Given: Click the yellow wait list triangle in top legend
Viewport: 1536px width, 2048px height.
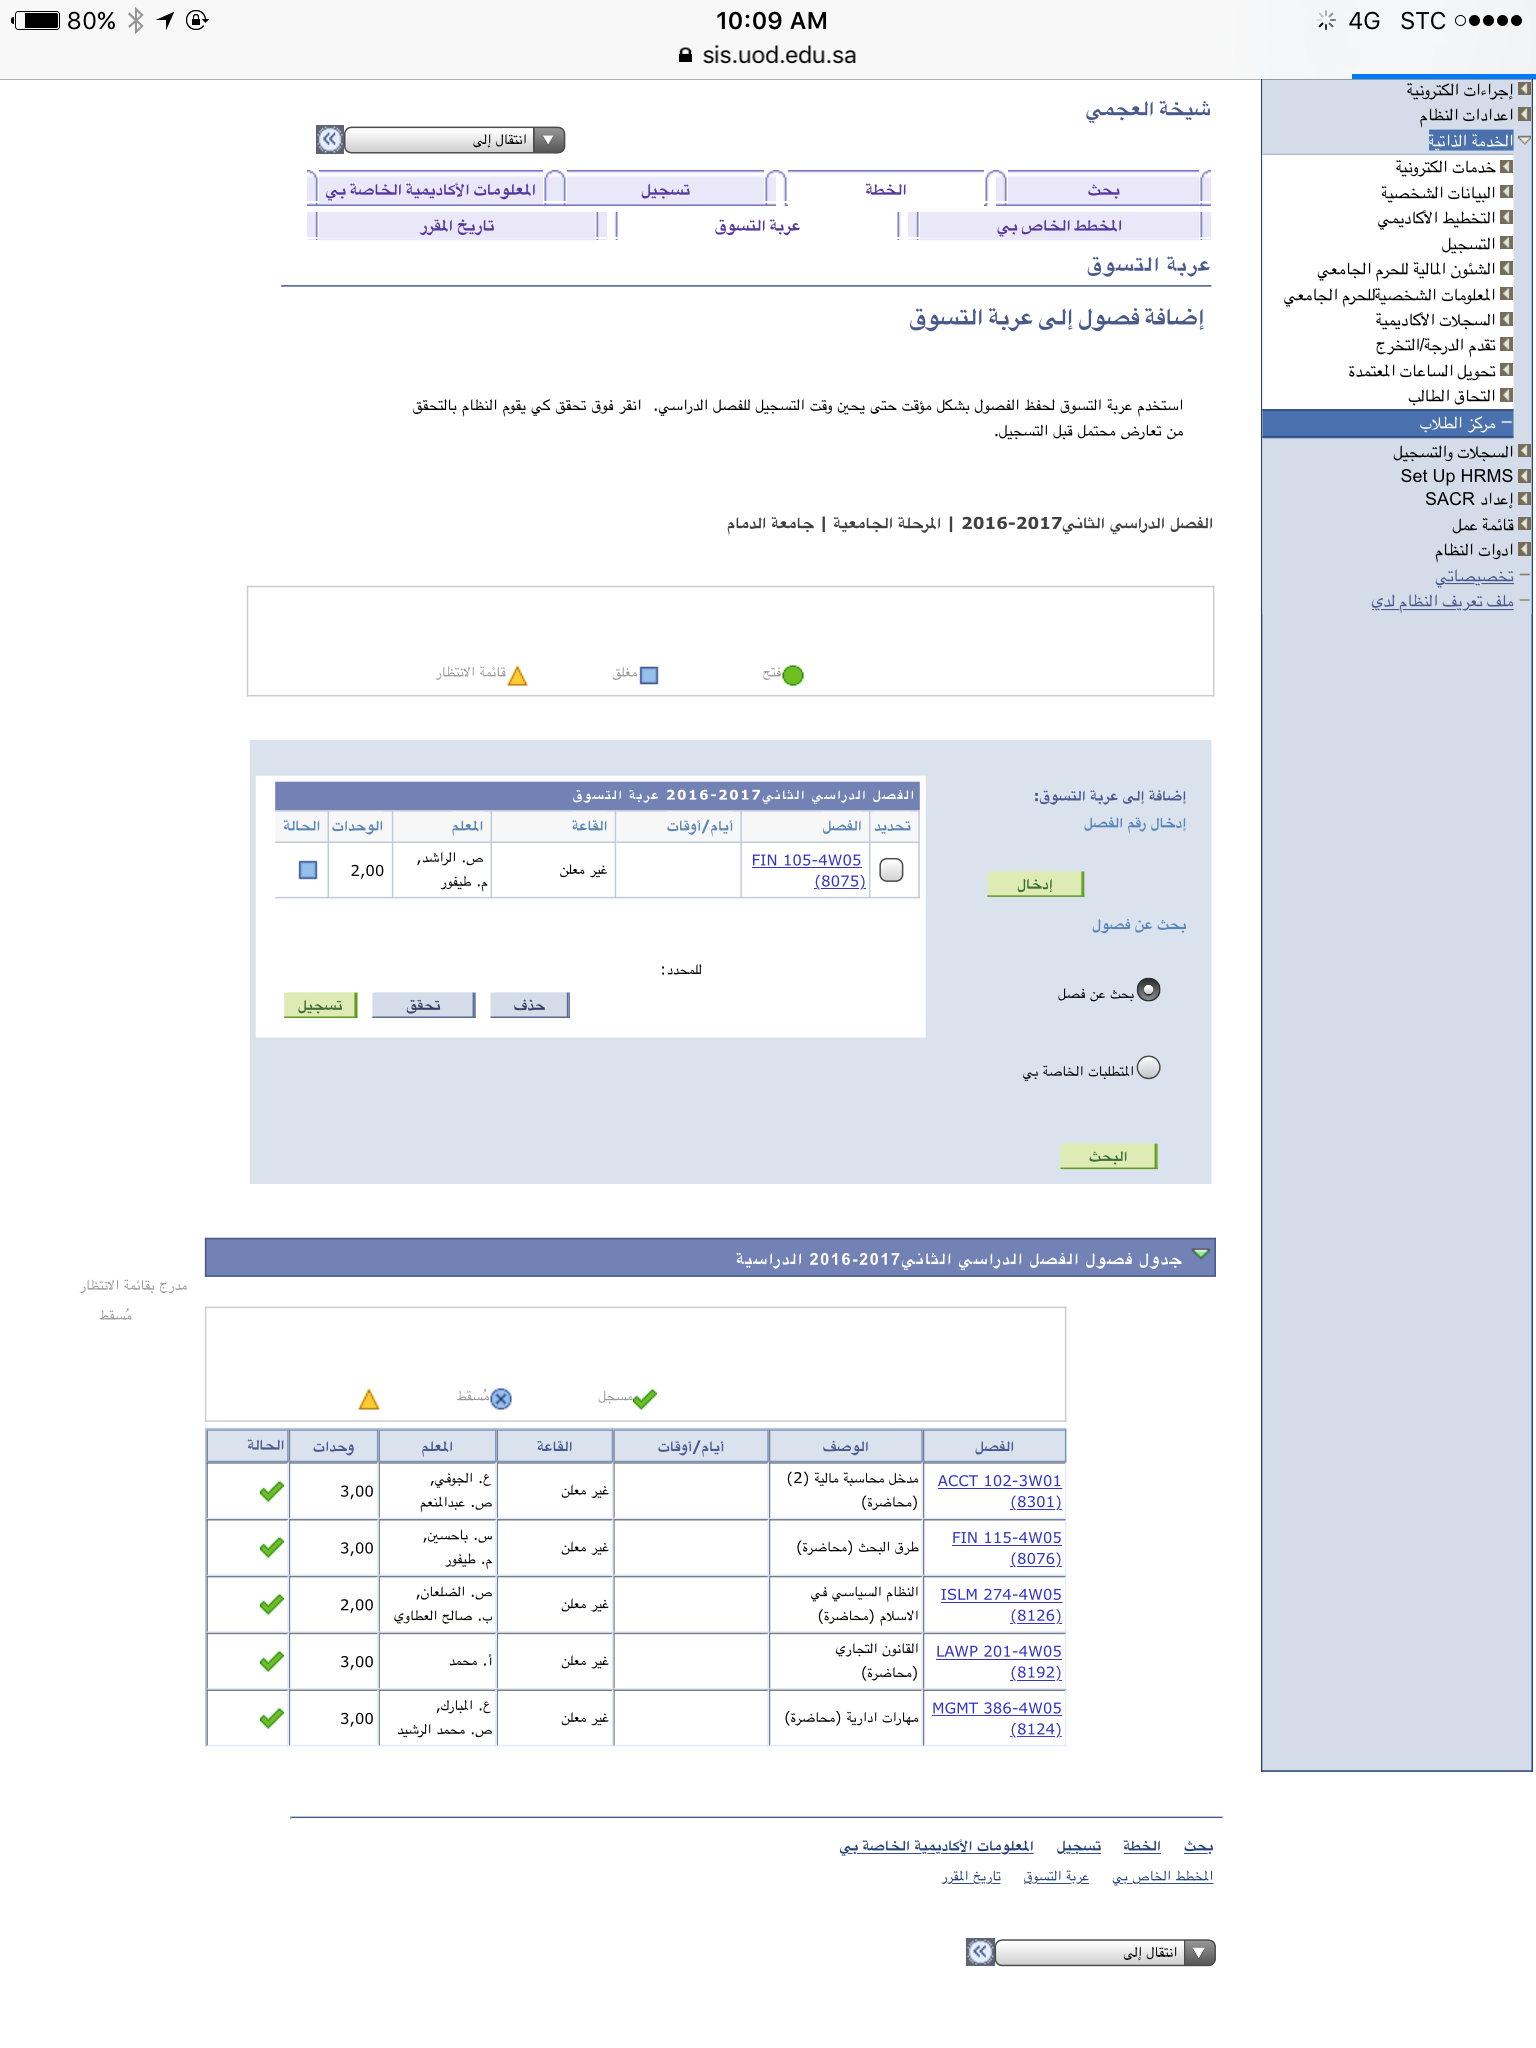Looking at the screenshot, I should [517, 676].
